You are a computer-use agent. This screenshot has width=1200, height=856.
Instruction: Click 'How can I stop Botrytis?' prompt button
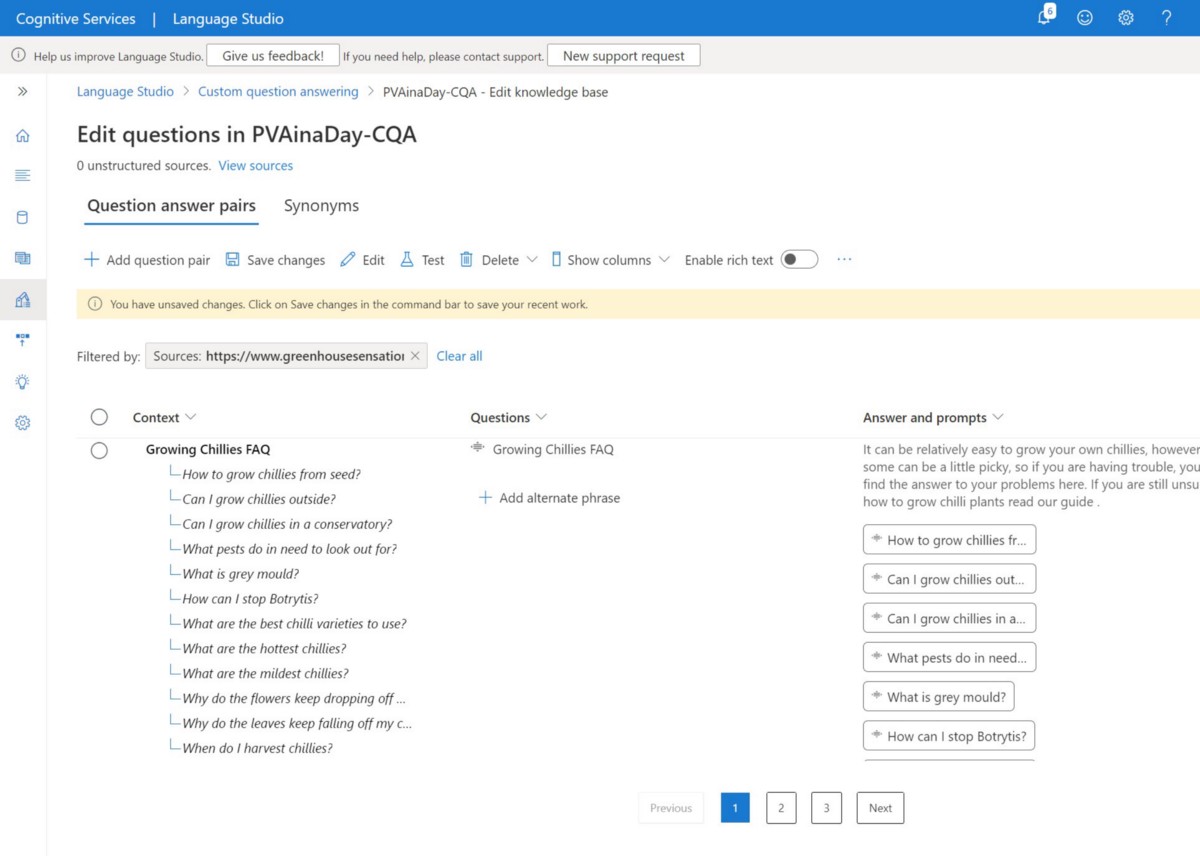(949, 737)
